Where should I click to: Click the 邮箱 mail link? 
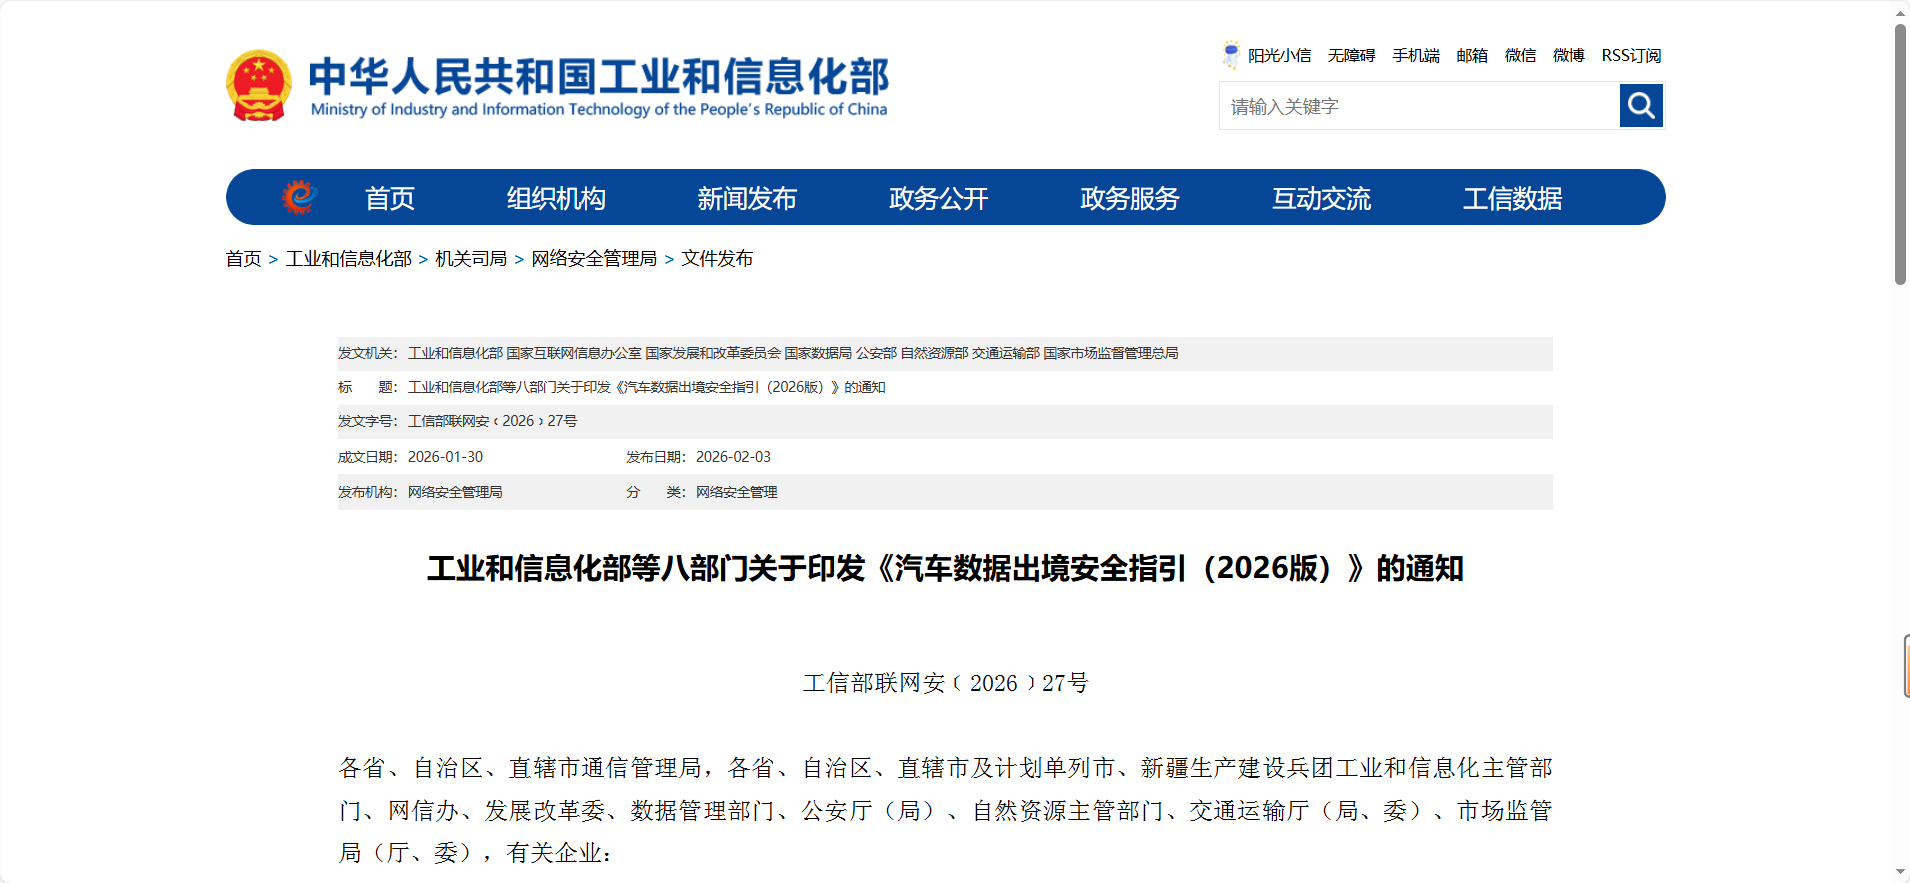pos(1472,55)
